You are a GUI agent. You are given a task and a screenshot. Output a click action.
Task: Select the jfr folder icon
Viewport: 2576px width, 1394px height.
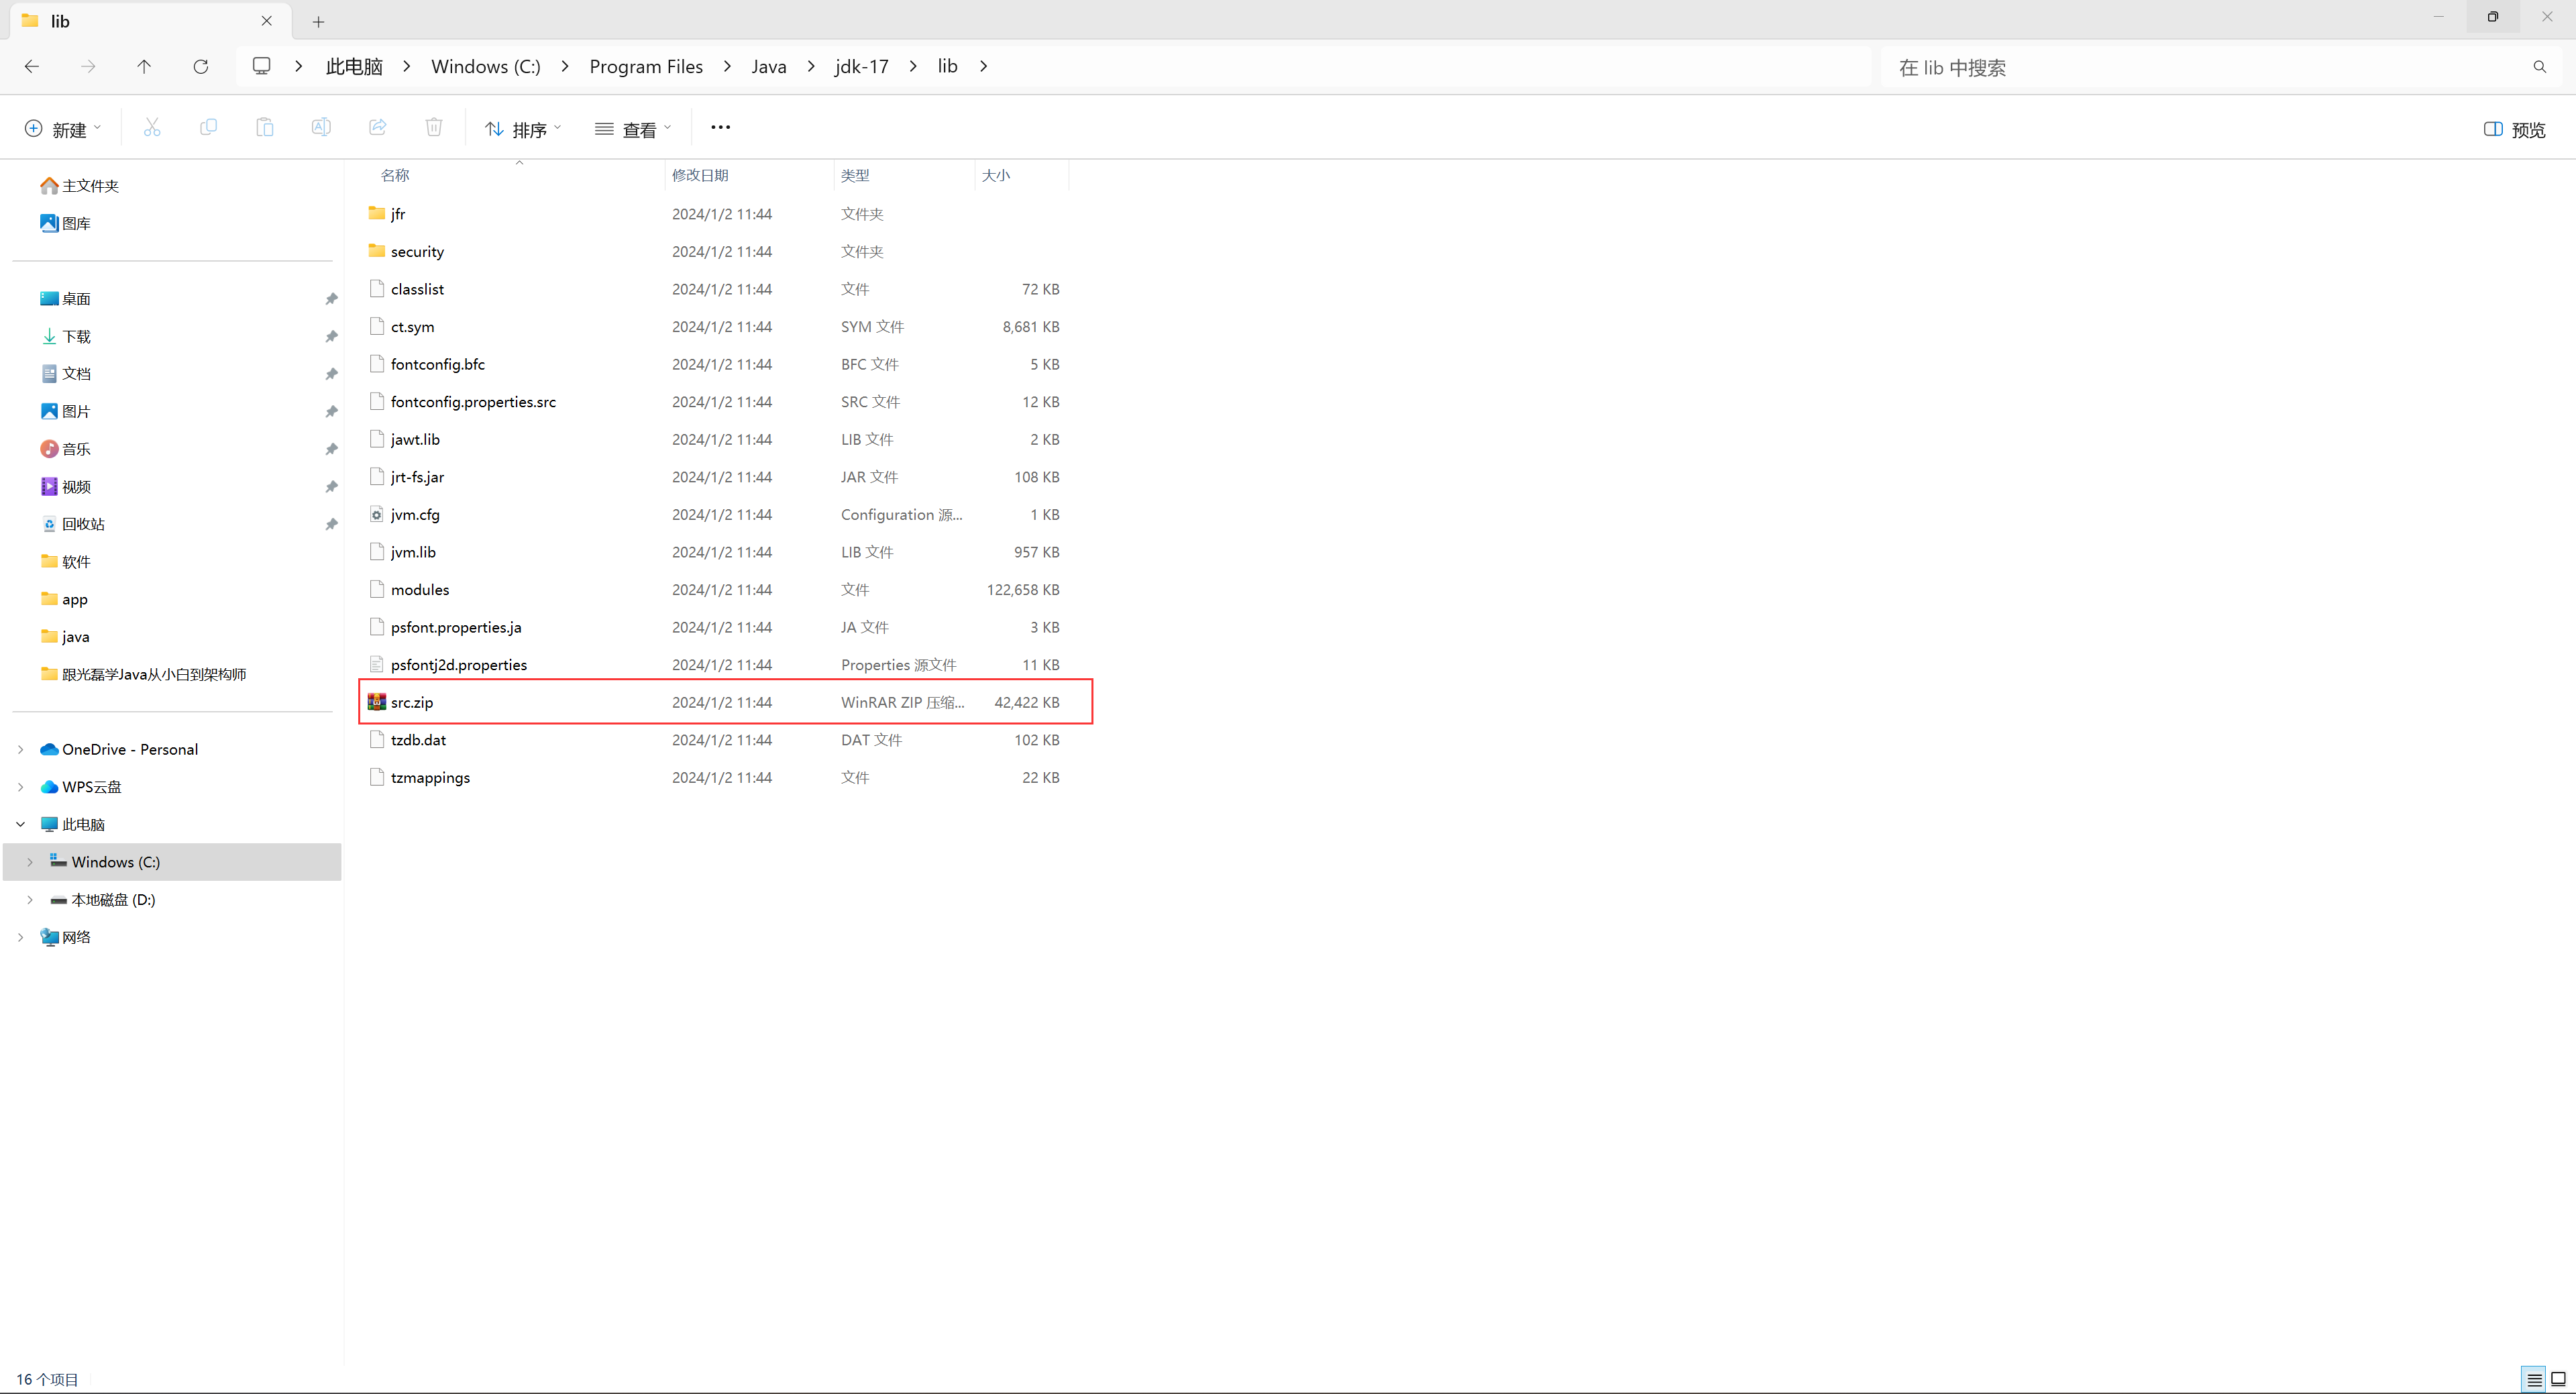[377, 213]
